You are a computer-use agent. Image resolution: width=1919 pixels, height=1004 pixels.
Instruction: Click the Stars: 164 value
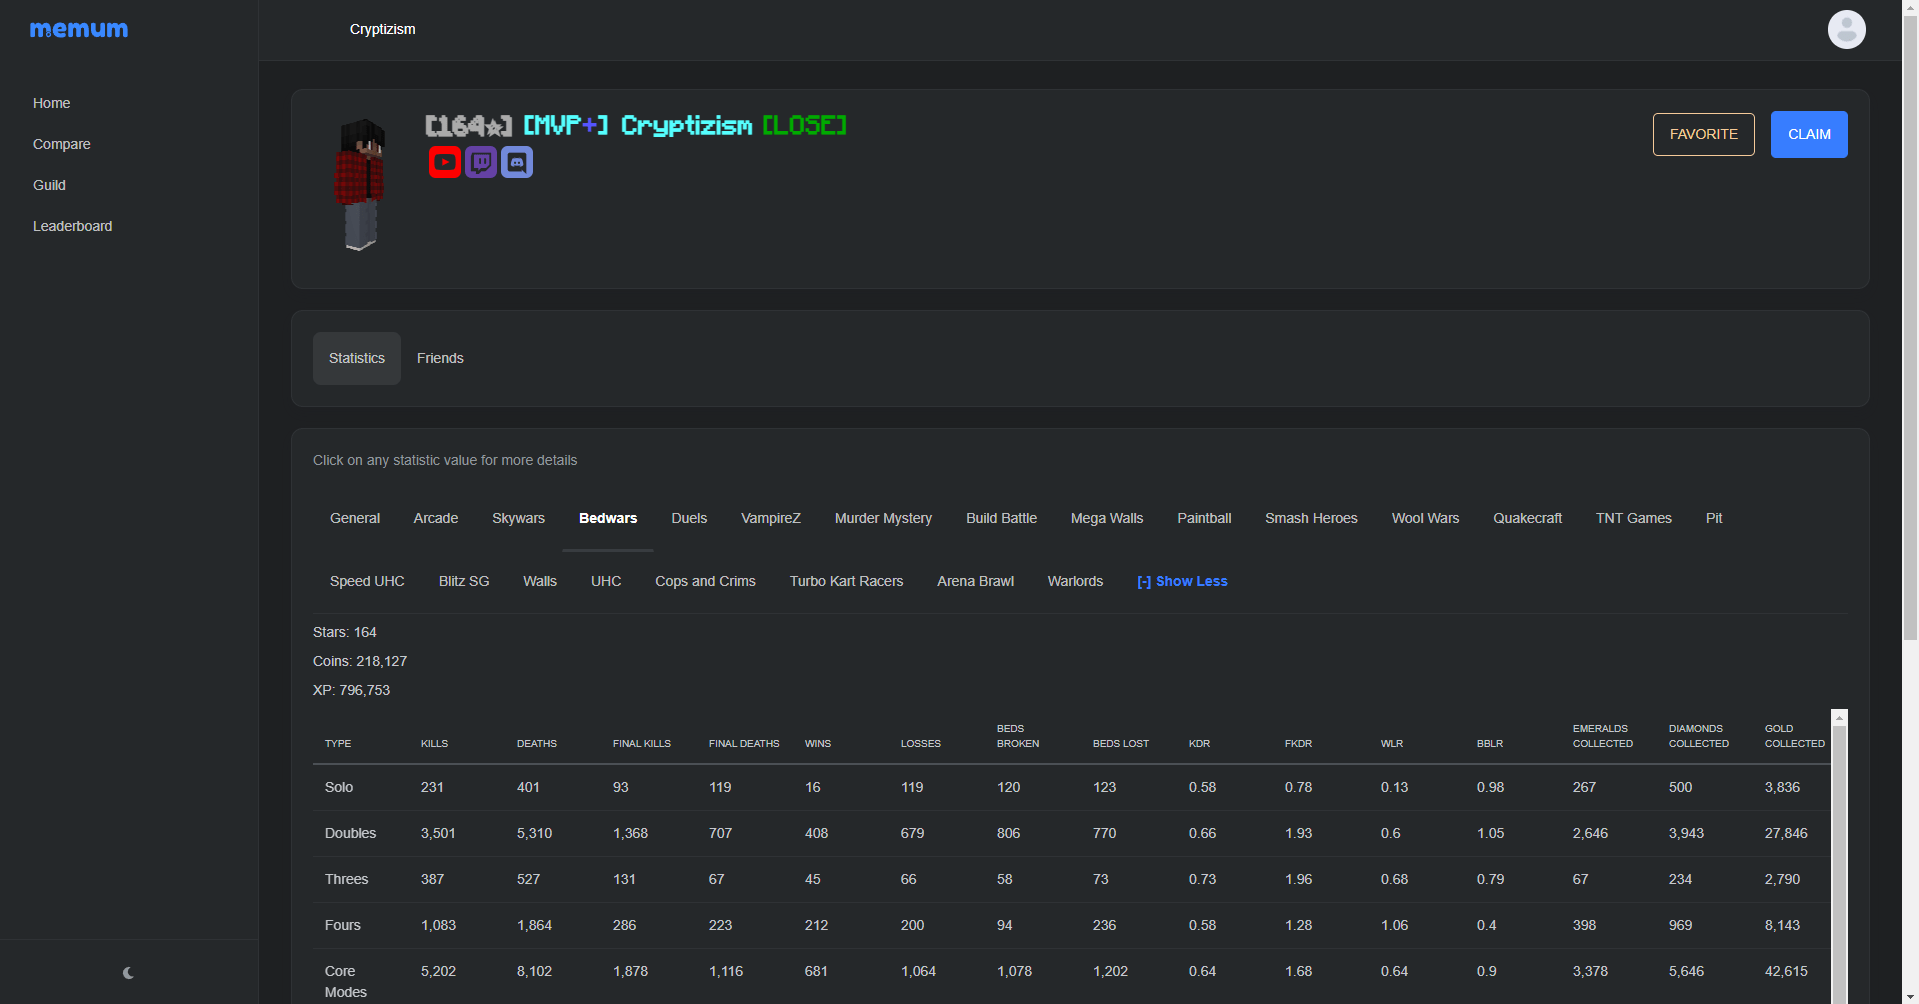point(345,632)
